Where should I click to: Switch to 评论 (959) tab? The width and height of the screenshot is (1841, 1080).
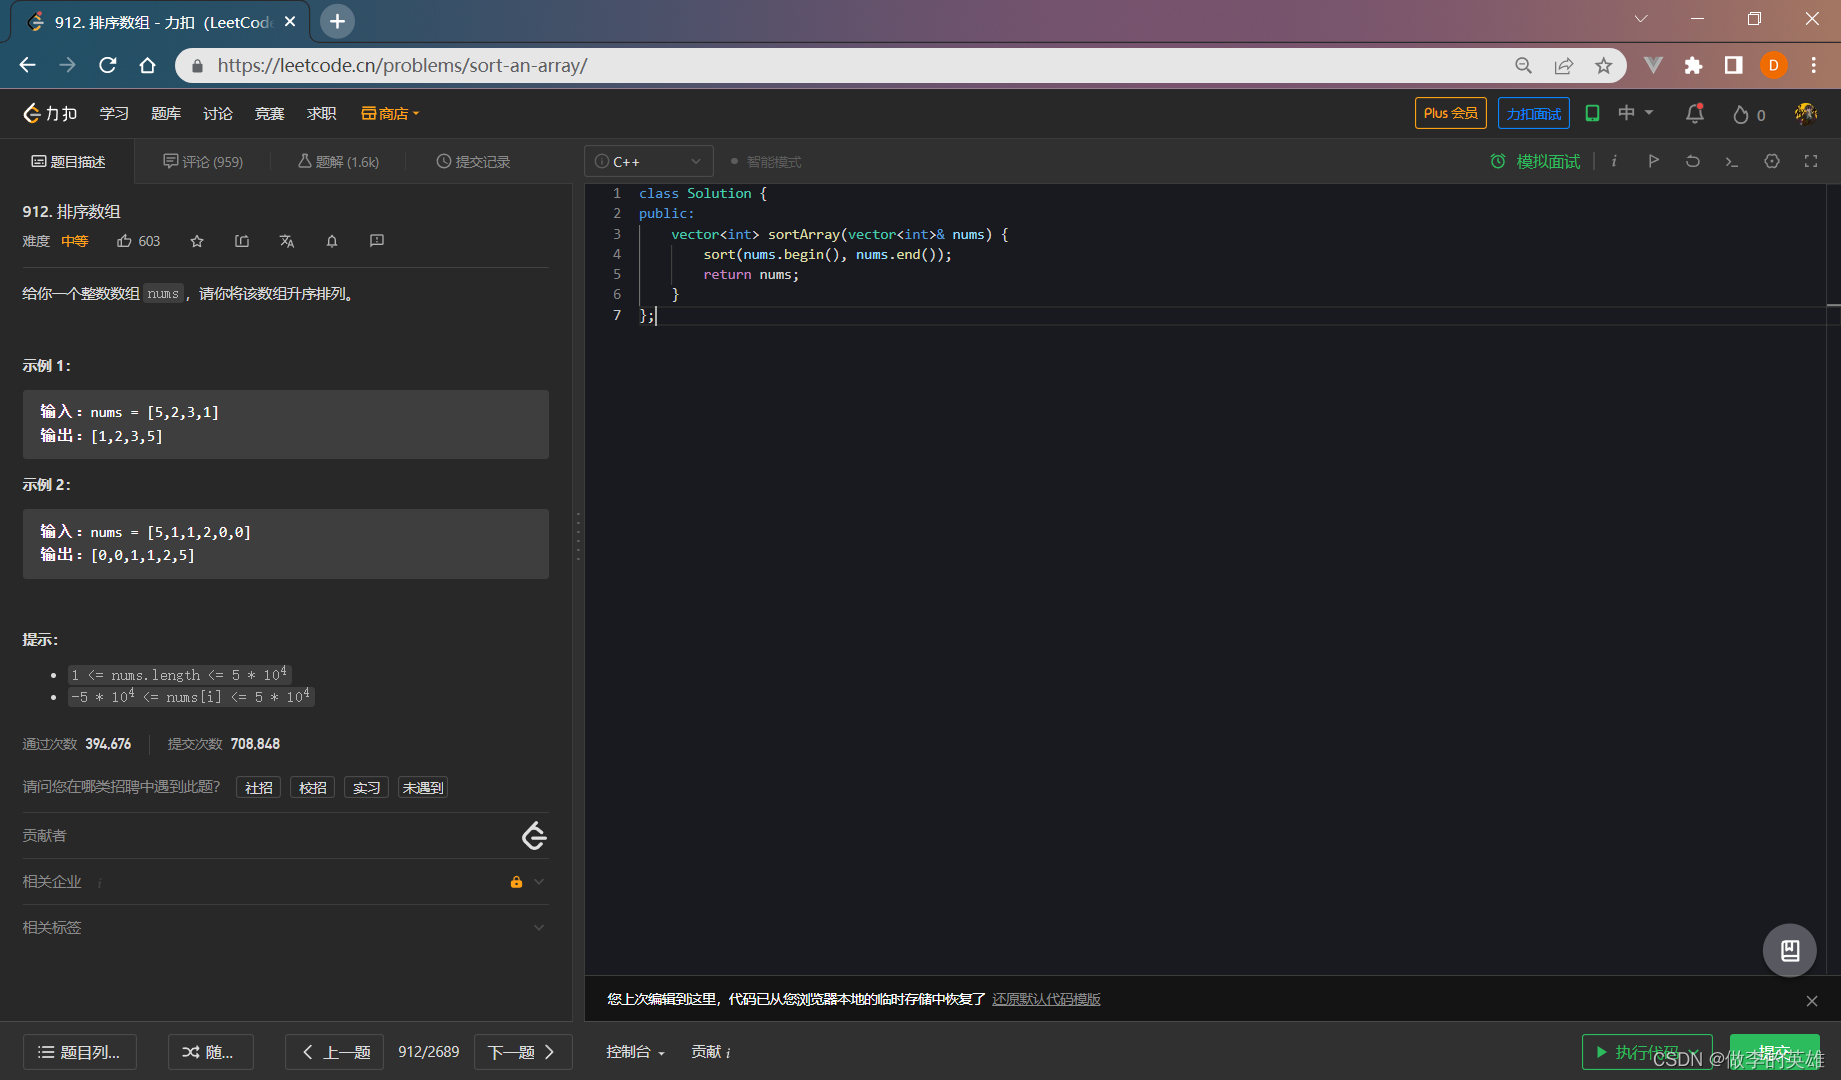(203, 161)
